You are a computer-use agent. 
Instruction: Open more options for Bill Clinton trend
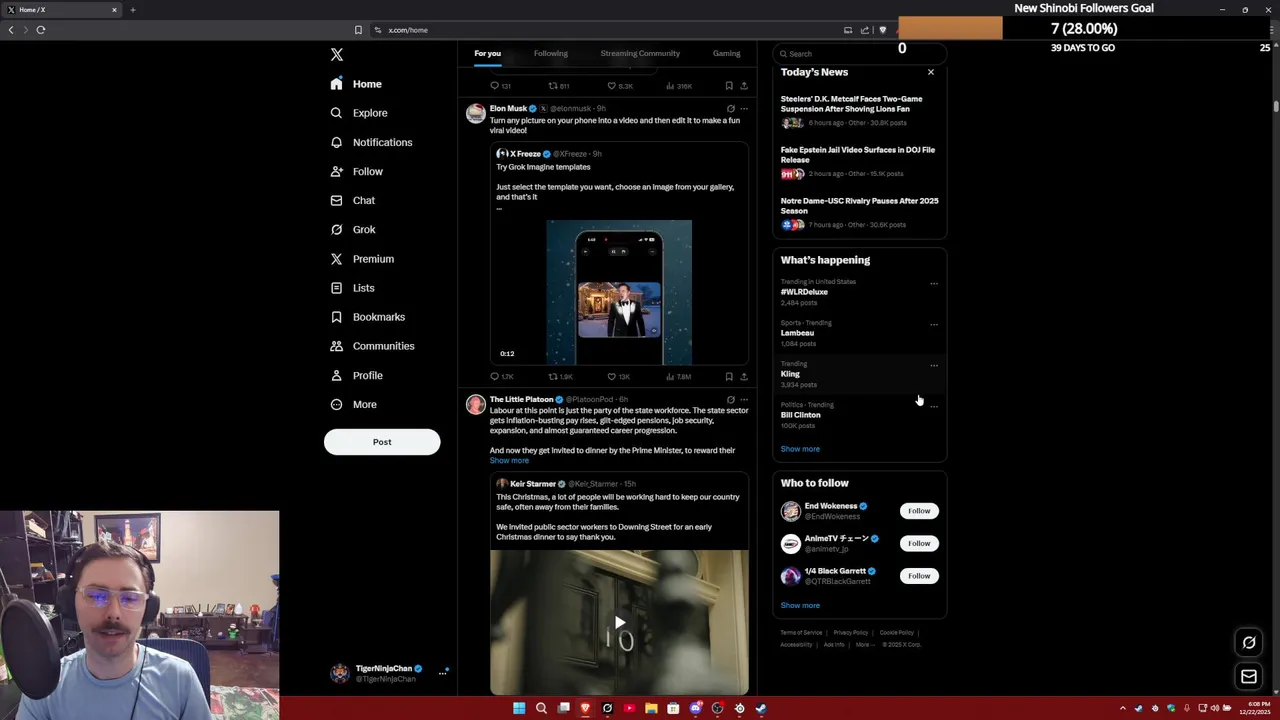coord(934,407)
